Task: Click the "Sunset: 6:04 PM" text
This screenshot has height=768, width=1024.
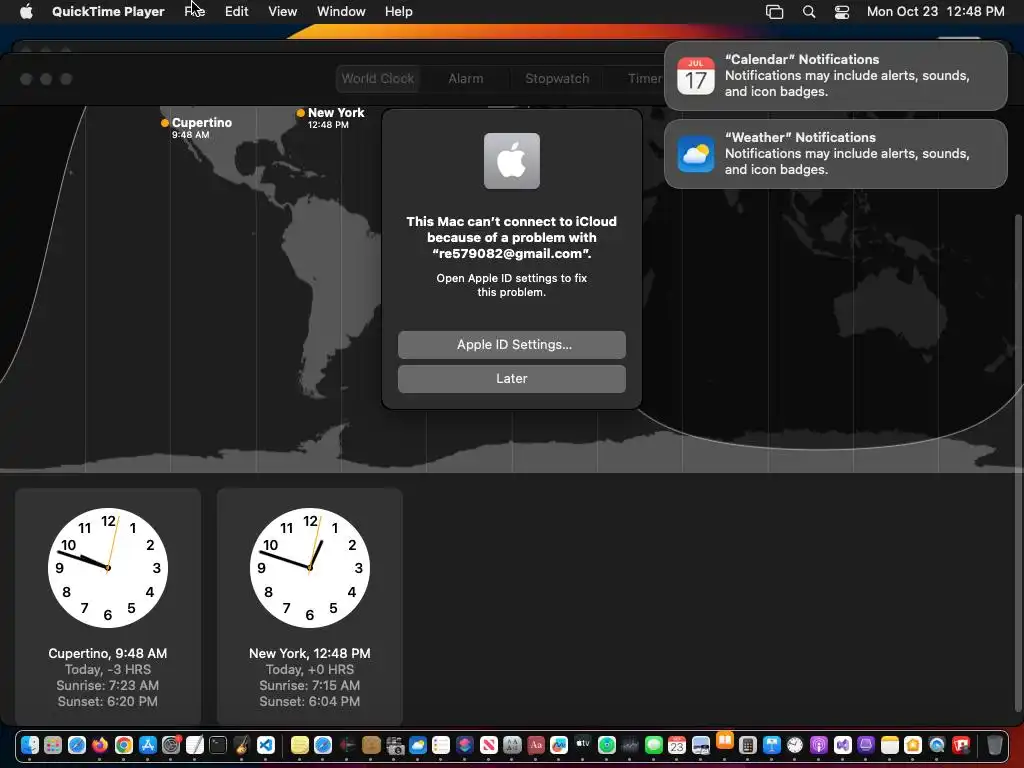Action: [x=310, y=701]
